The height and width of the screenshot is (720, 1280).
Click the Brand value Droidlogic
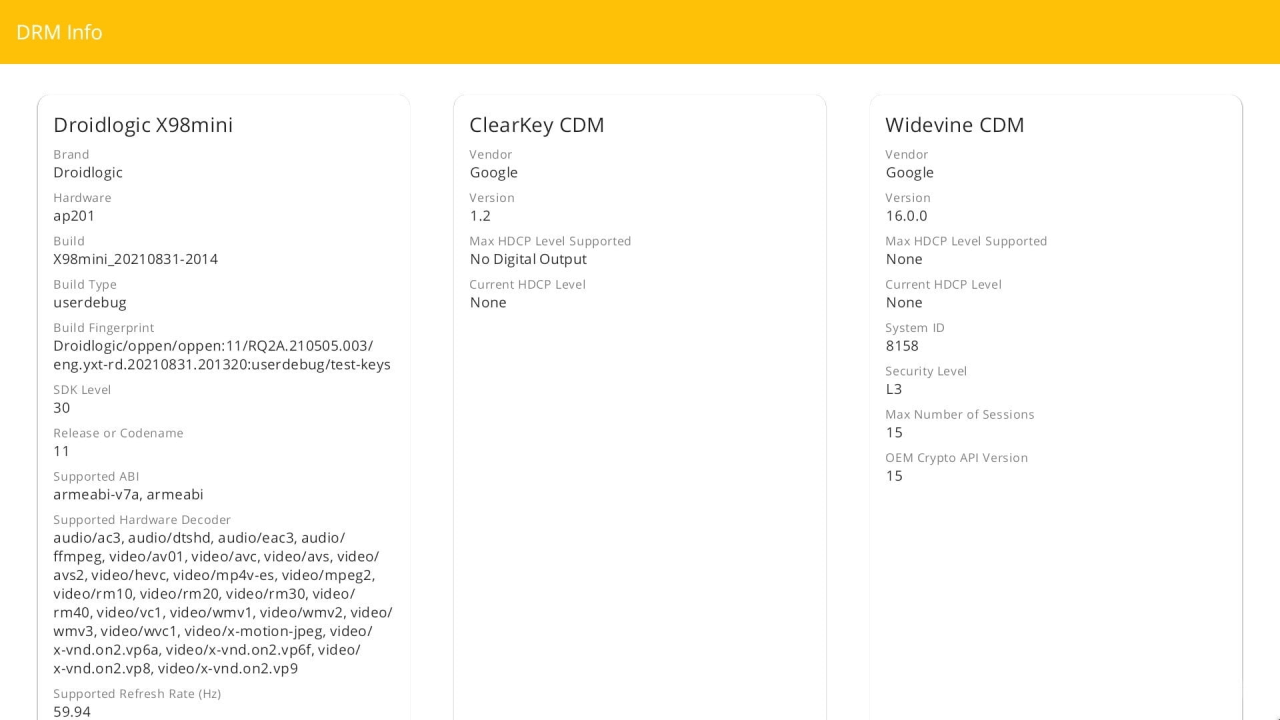[x=88, y=173]
